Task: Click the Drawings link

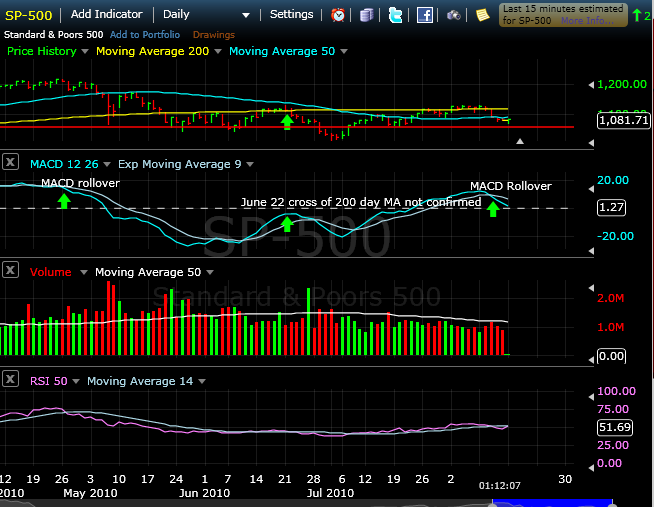Action: 213,34
